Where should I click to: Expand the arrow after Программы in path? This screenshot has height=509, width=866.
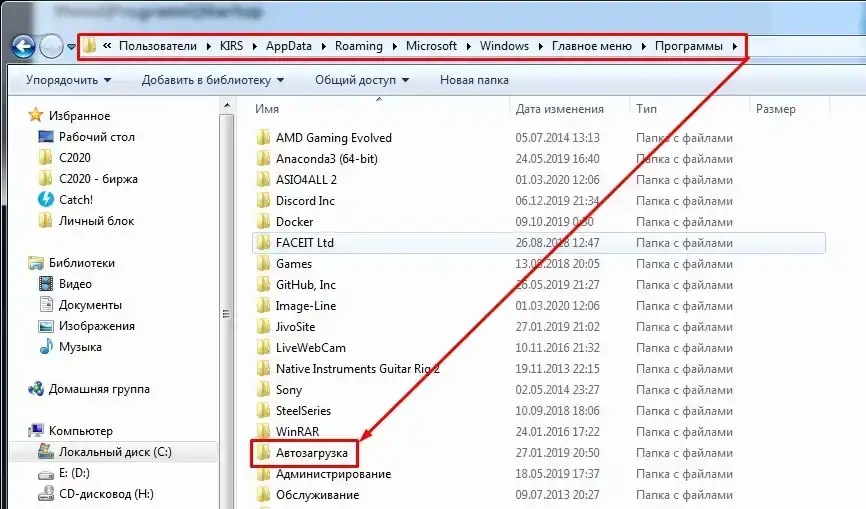(735, 46)
